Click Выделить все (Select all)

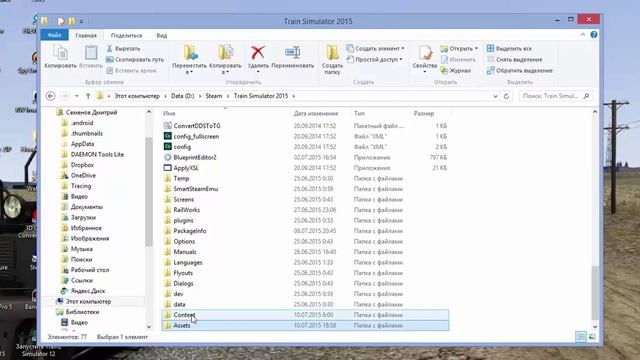[509, 49]
